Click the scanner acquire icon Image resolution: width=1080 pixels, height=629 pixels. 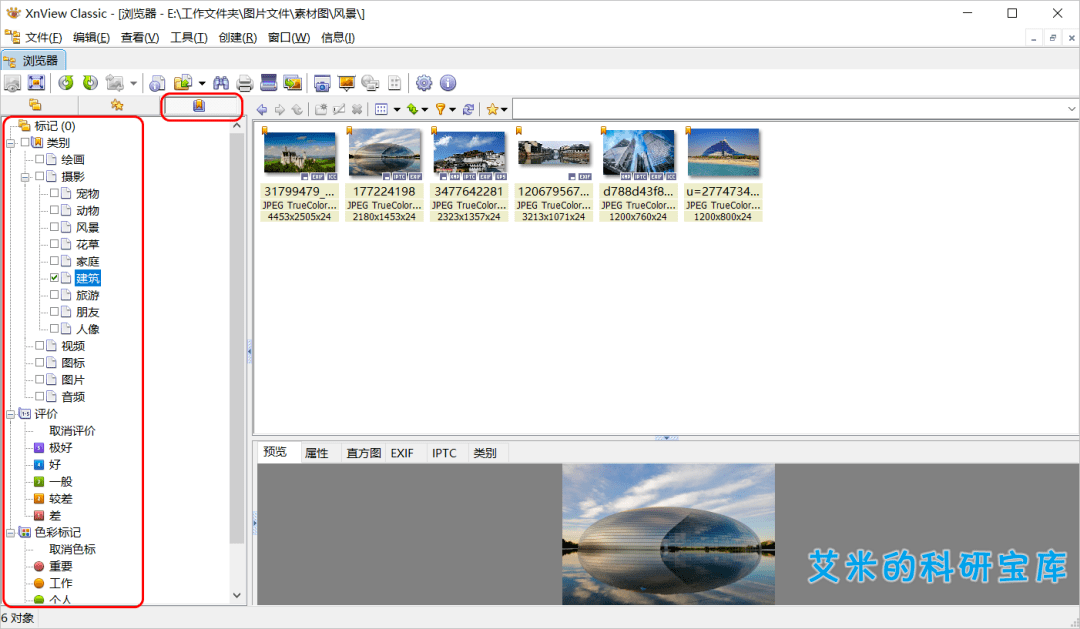tap(269, 82)
